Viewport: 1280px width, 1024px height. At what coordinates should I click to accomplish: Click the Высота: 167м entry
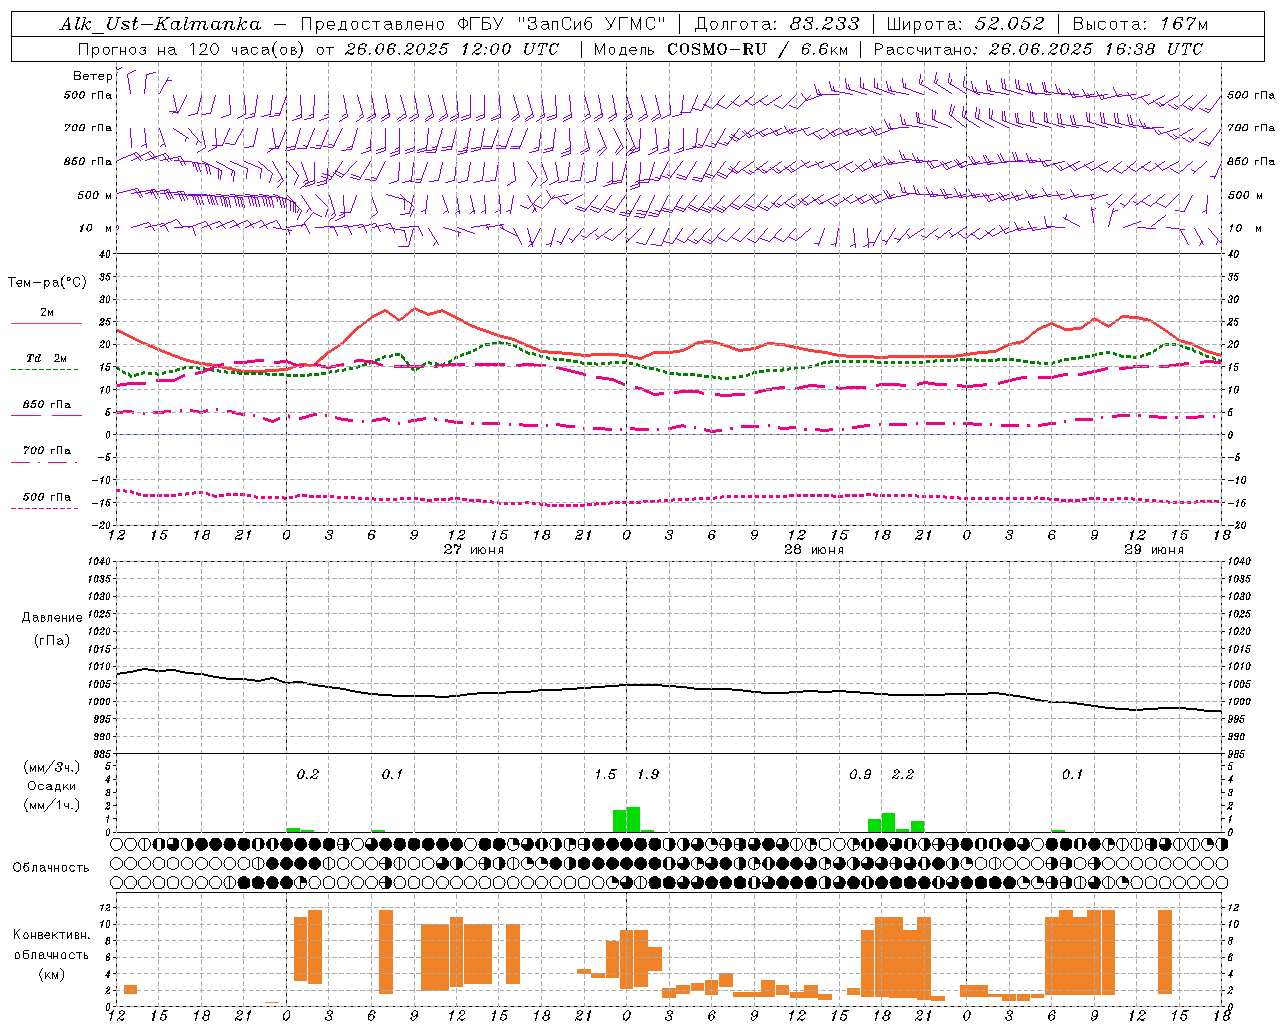click(1140, 24)
